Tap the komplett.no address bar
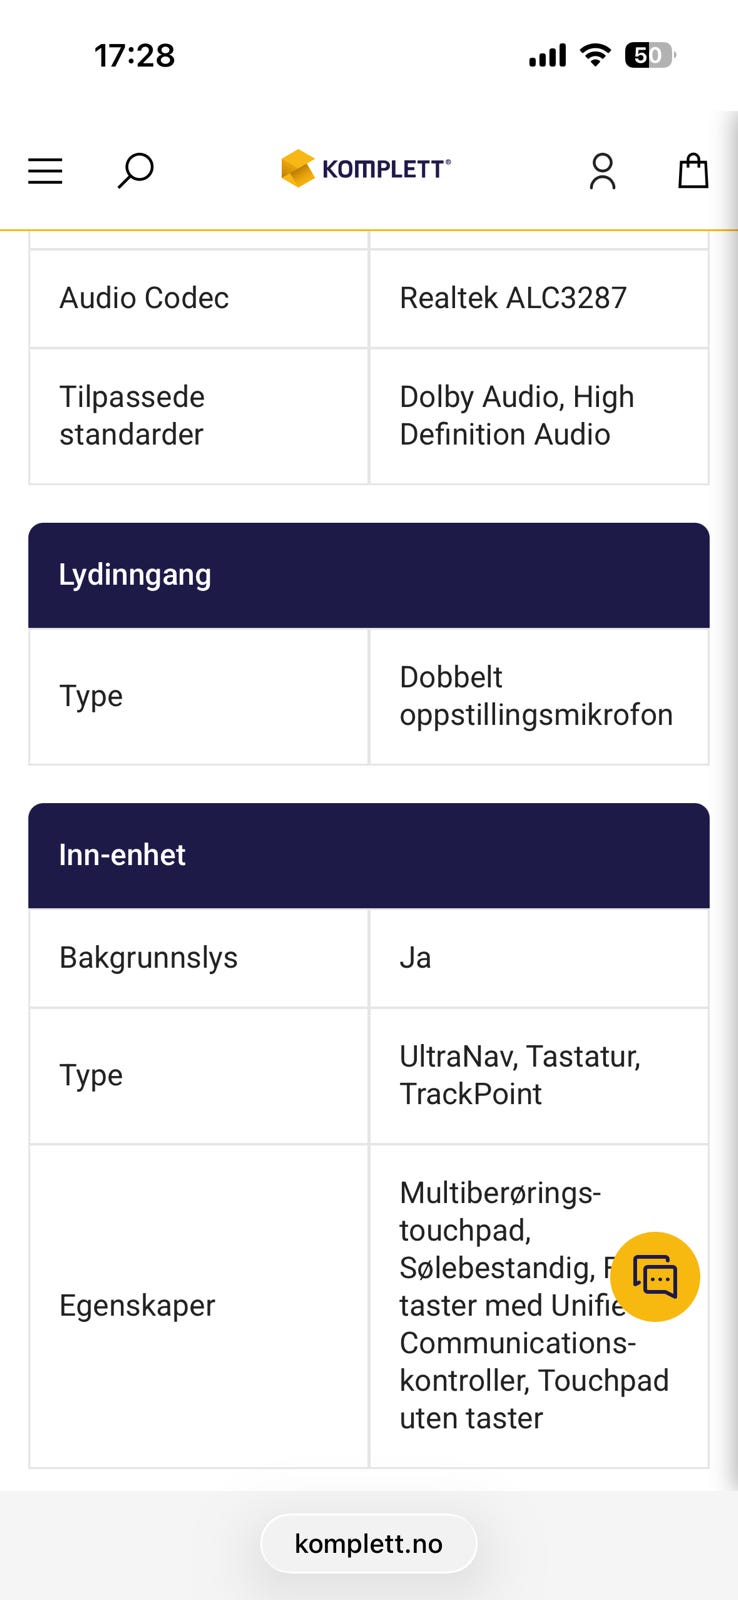 coord(368,1544)
